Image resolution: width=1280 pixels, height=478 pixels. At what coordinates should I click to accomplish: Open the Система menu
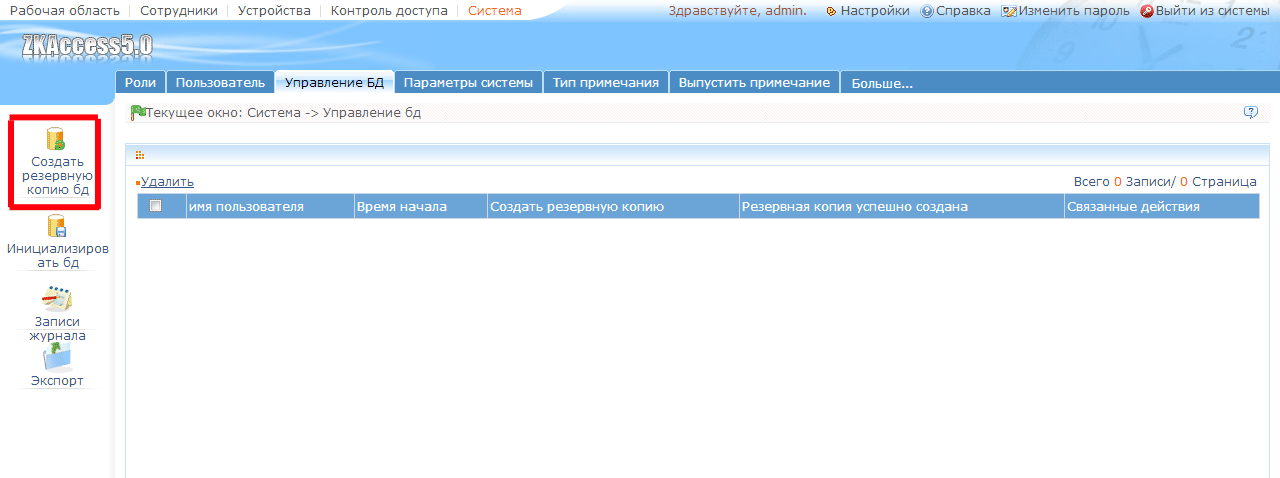[x=495, y=10]
